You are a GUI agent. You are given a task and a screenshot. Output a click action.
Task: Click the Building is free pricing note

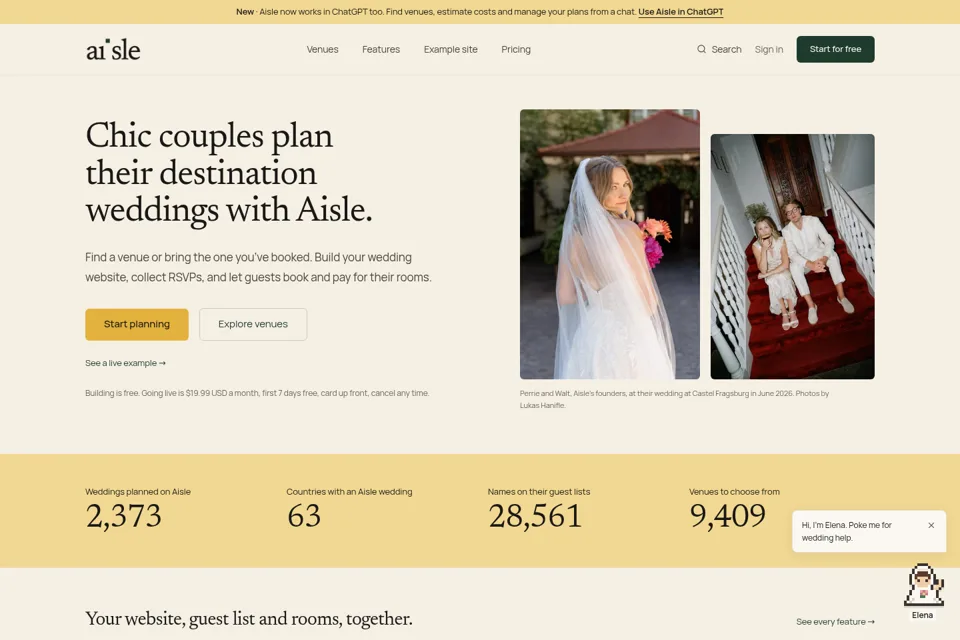(257, 393)
